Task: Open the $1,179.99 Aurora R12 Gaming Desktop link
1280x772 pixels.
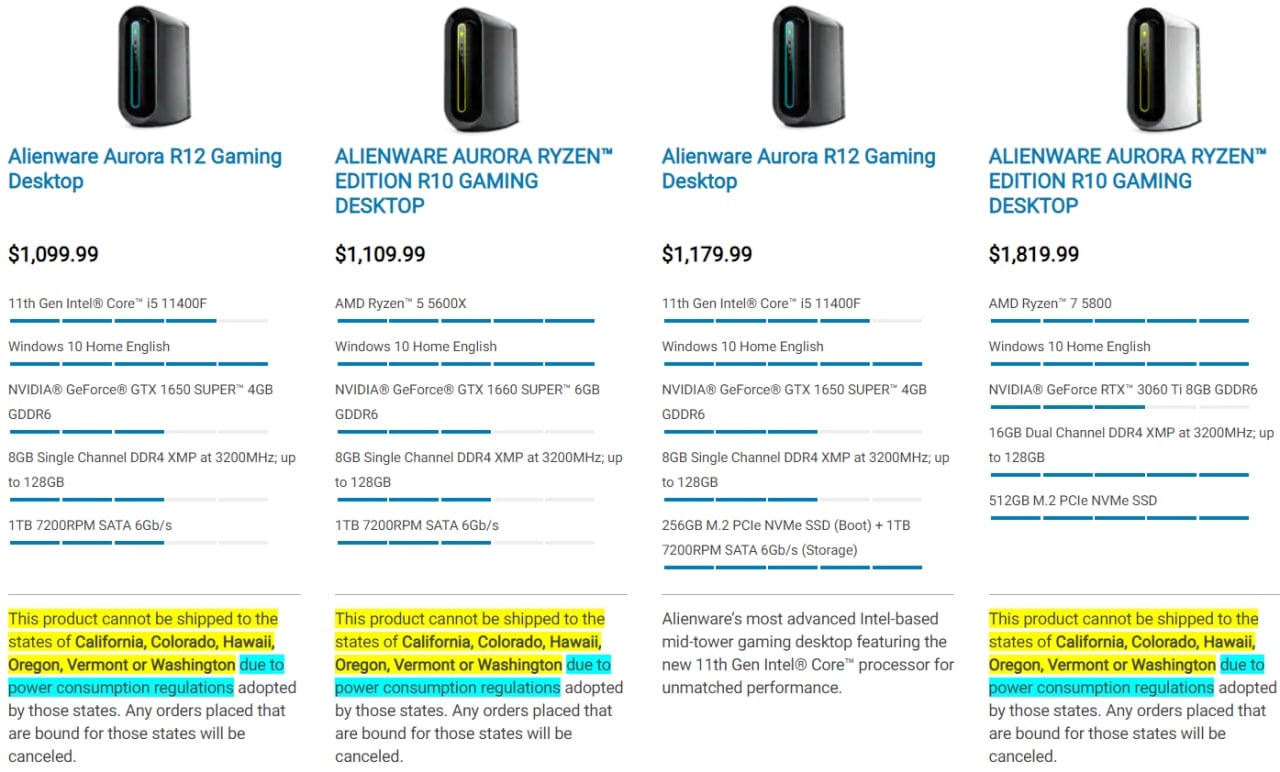Action: point(799,169)
